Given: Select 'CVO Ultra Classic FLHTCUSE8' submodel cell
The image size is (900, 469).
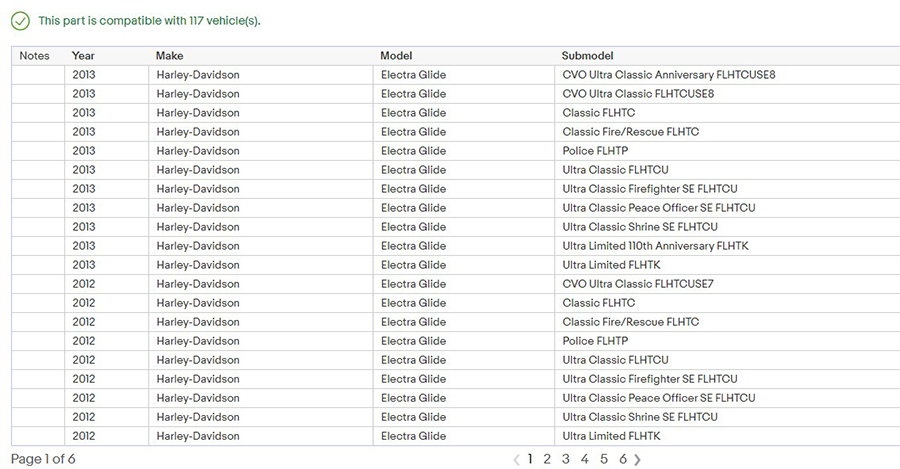Looking at the screenshot, I should (727, 94).
